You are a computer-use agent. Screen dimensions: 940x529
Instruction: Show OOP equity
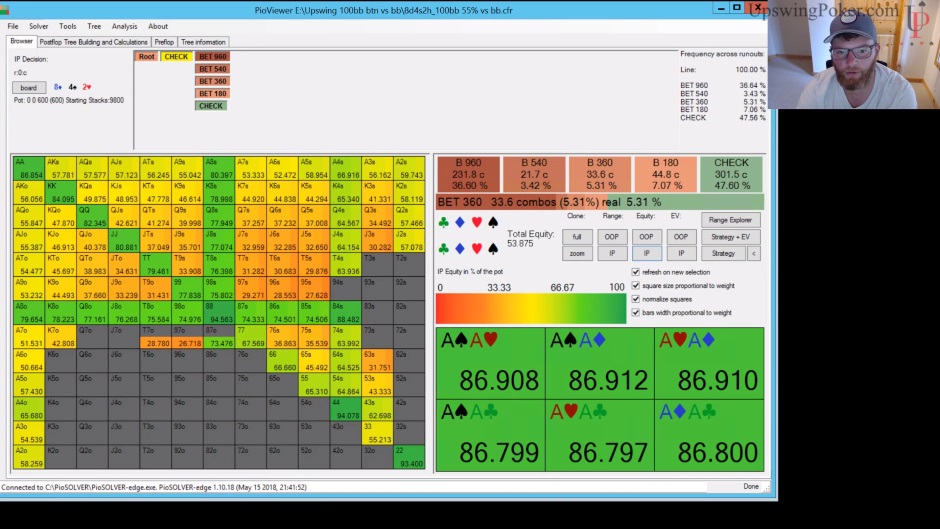click(x=646, y=237)
